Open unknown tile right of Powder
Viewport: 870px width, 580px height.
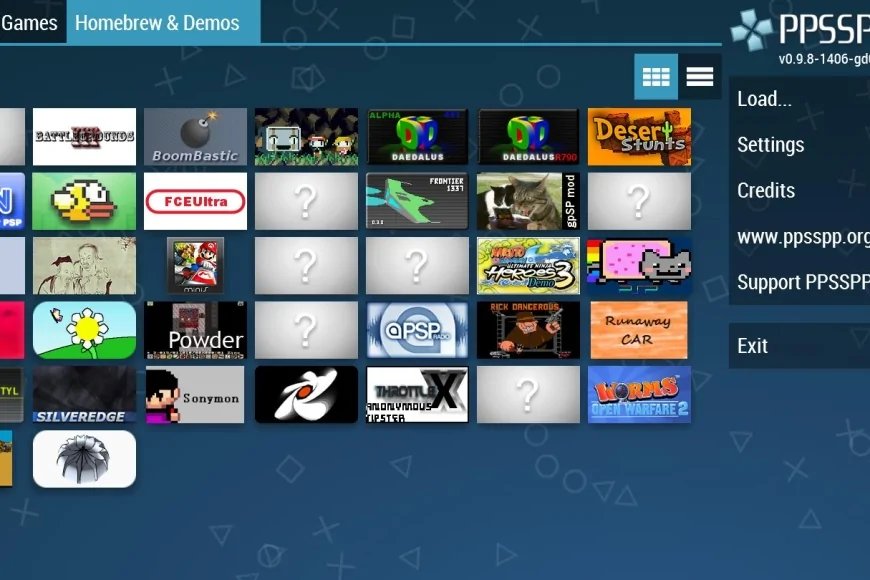pyautogui.click(x=306, y=330)
